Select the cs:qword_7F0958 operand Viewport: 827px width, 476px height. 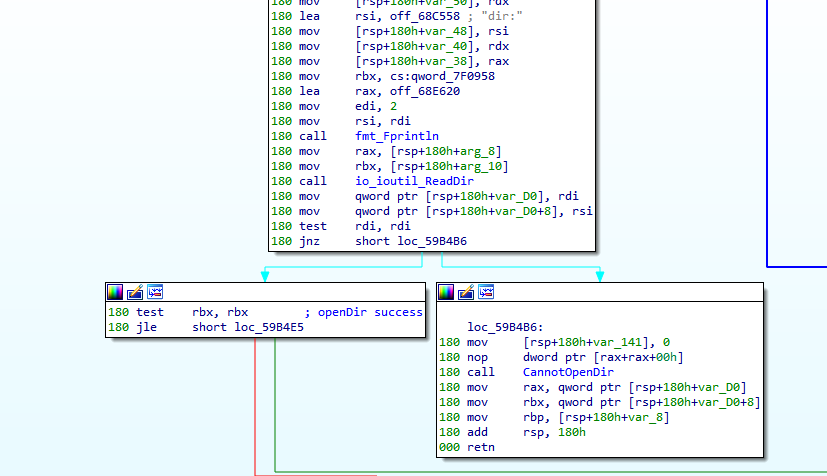coord(424,75)
